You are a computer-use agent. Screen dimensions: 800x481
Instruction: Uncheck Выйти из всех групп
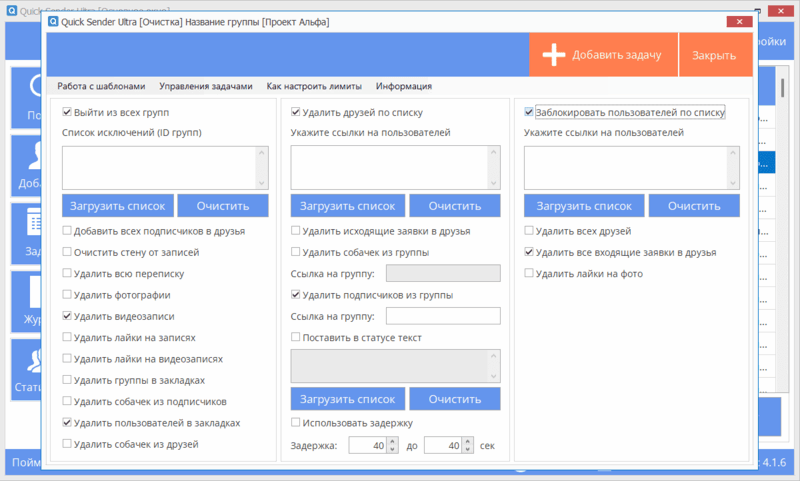(67, 113)
